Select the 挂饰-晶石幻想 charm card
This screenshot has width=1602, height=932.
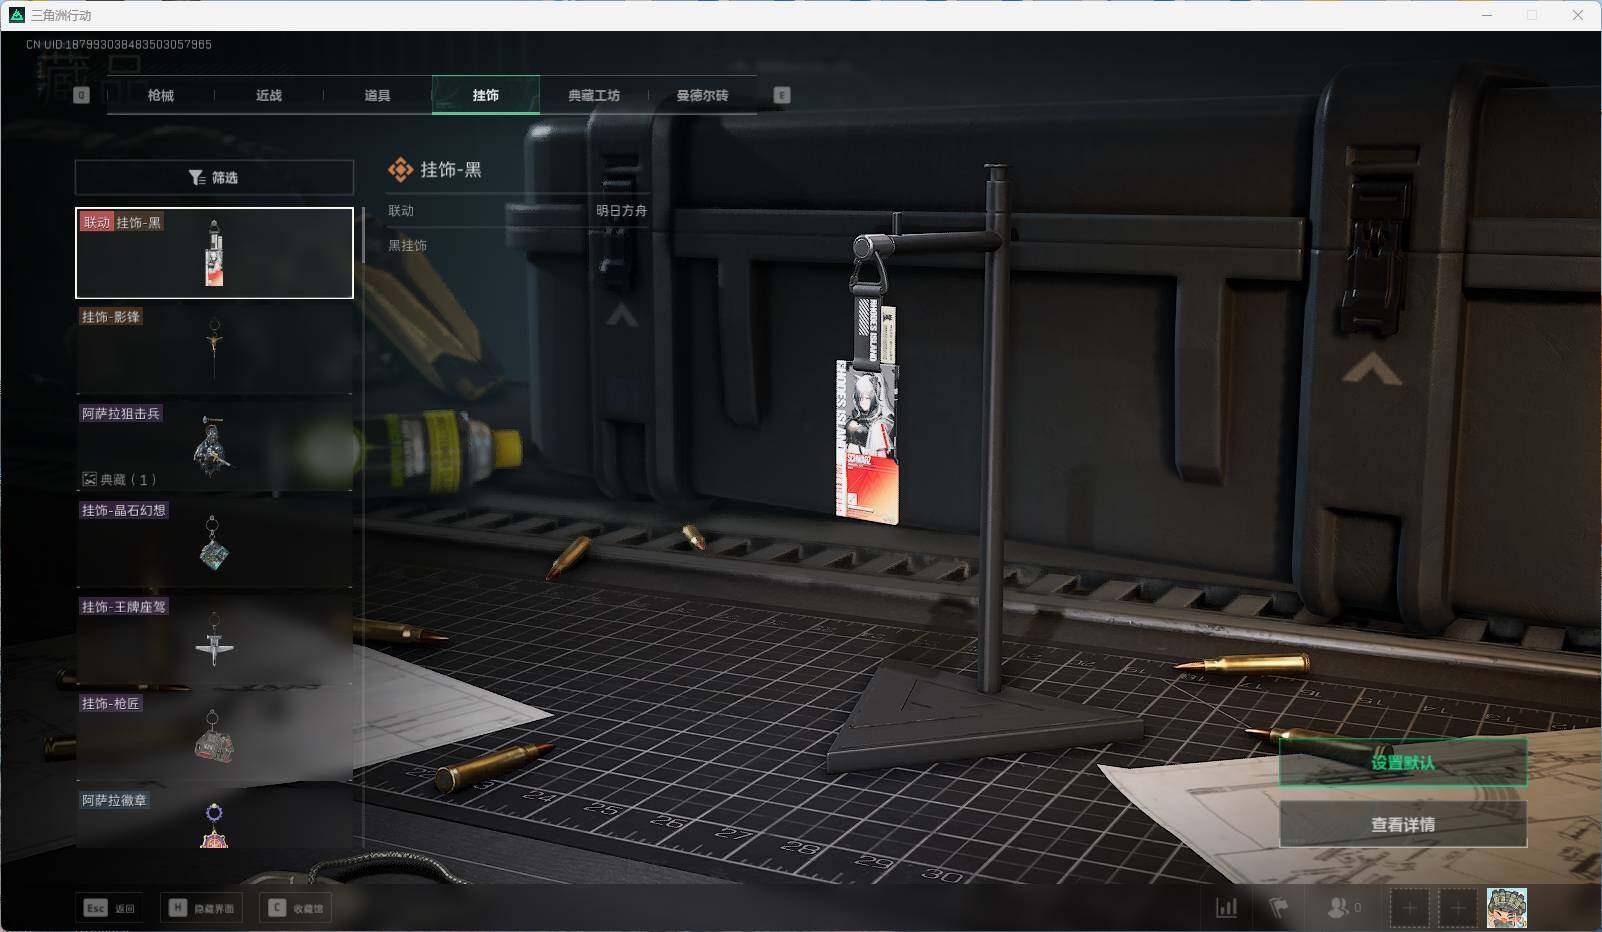(x=214, y=543)
